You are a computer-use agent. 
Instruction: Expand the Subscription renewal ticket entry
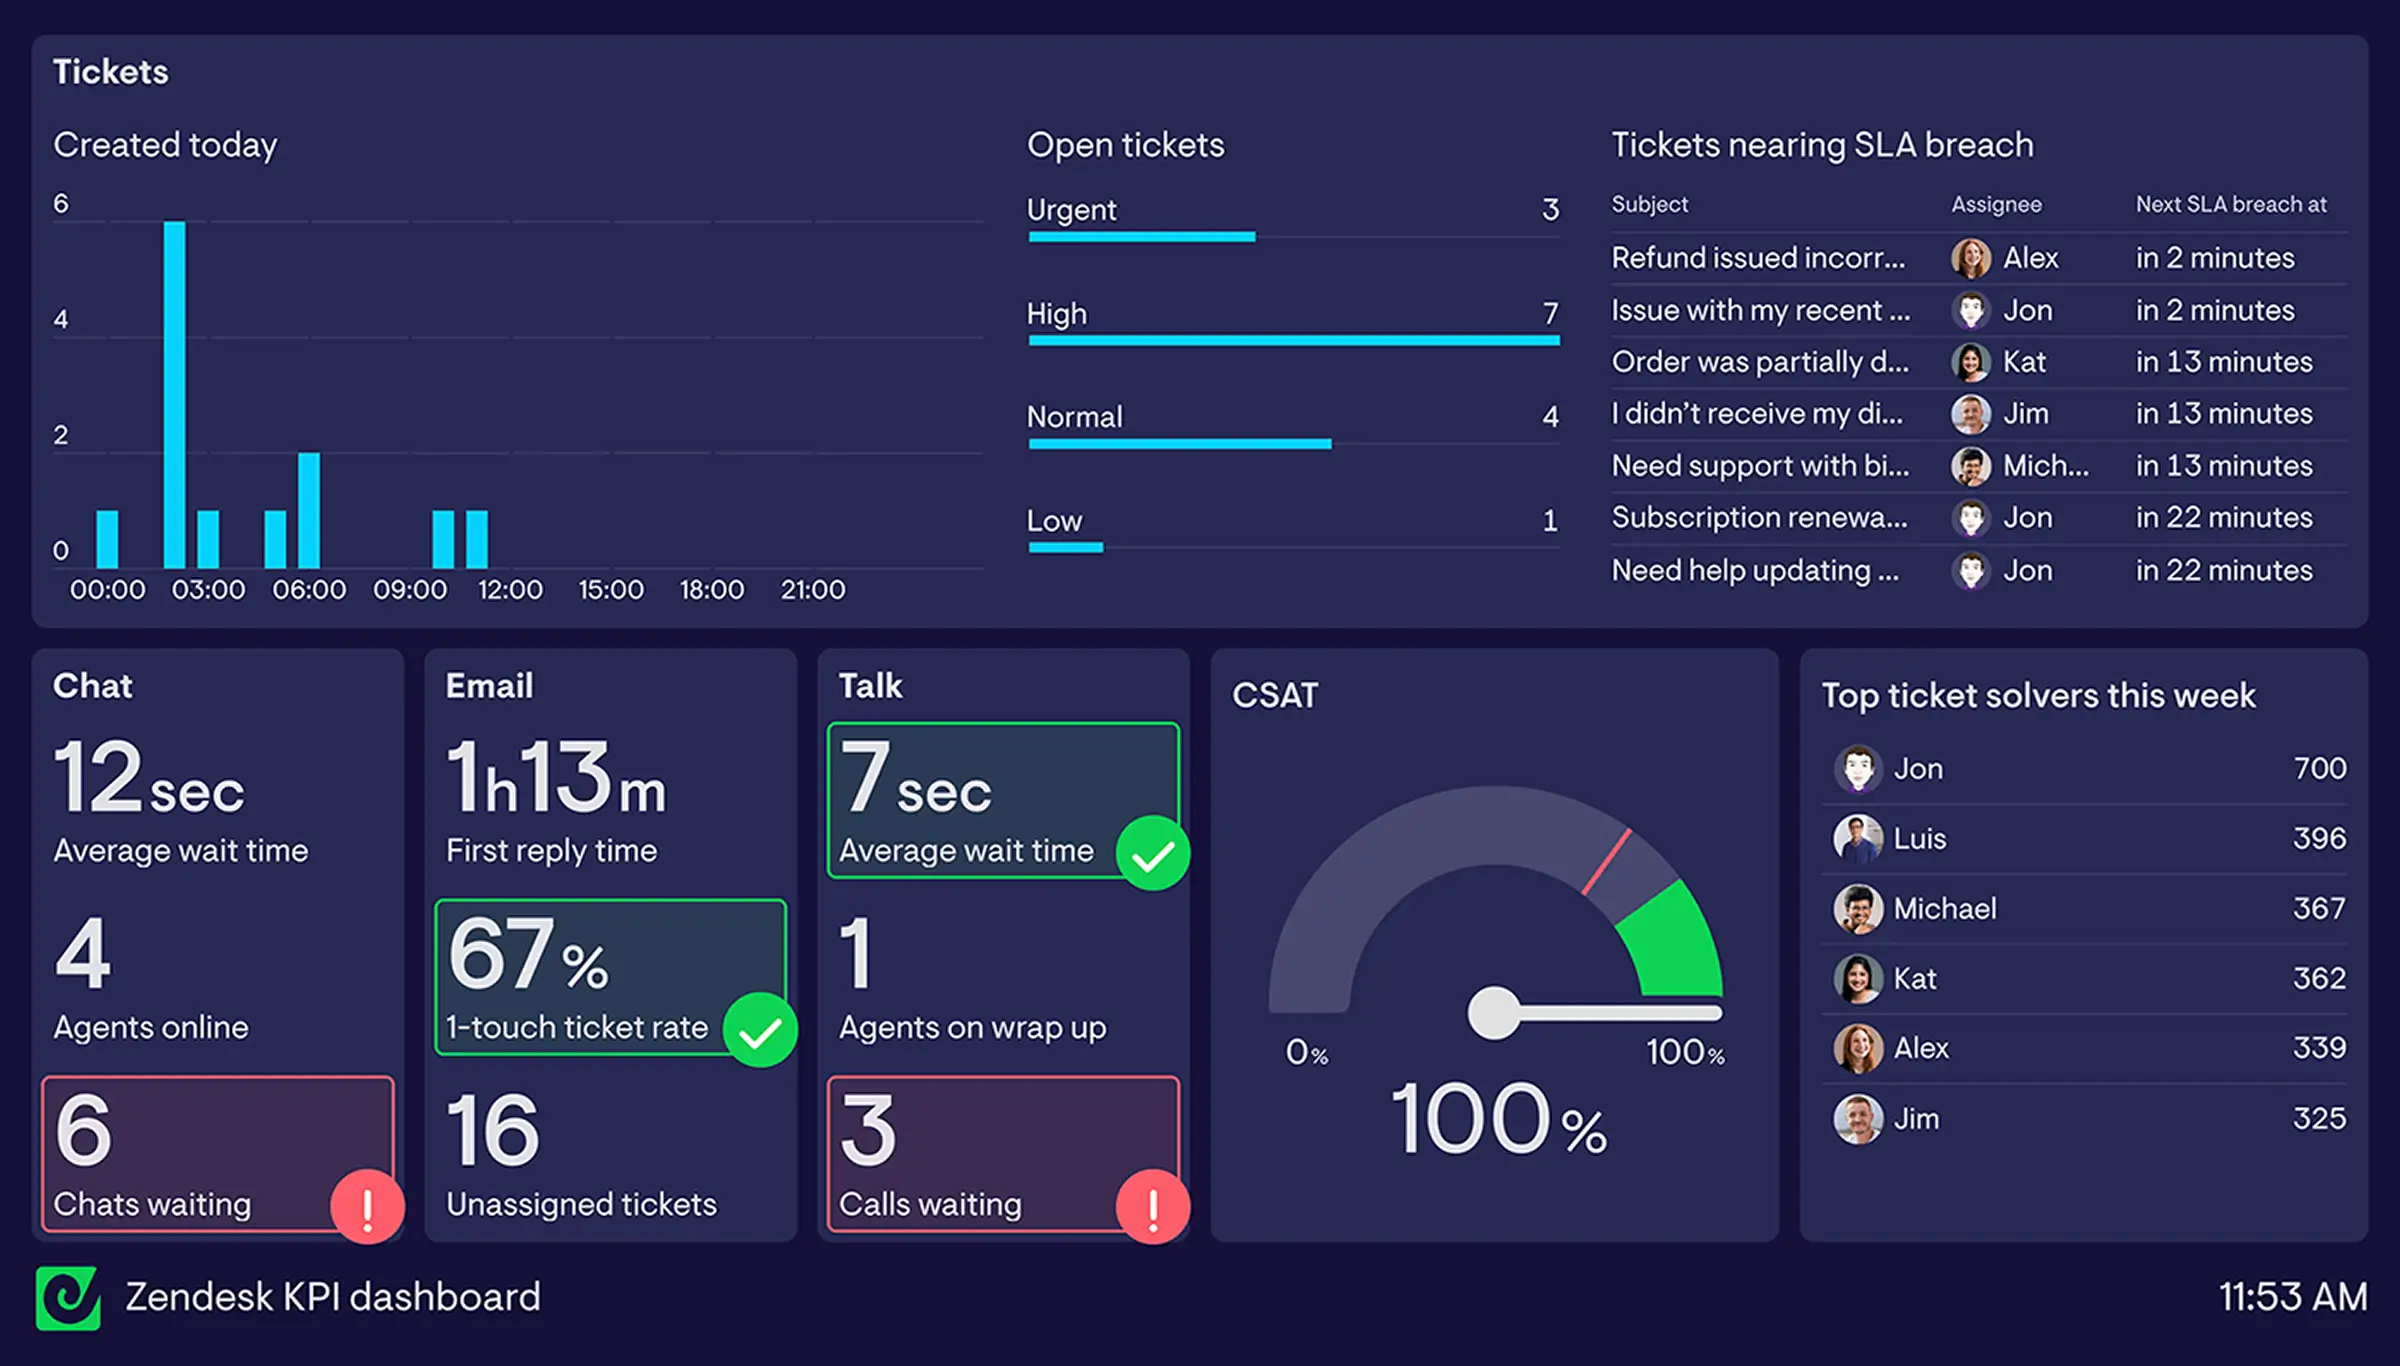click(x=1758, y=518)
